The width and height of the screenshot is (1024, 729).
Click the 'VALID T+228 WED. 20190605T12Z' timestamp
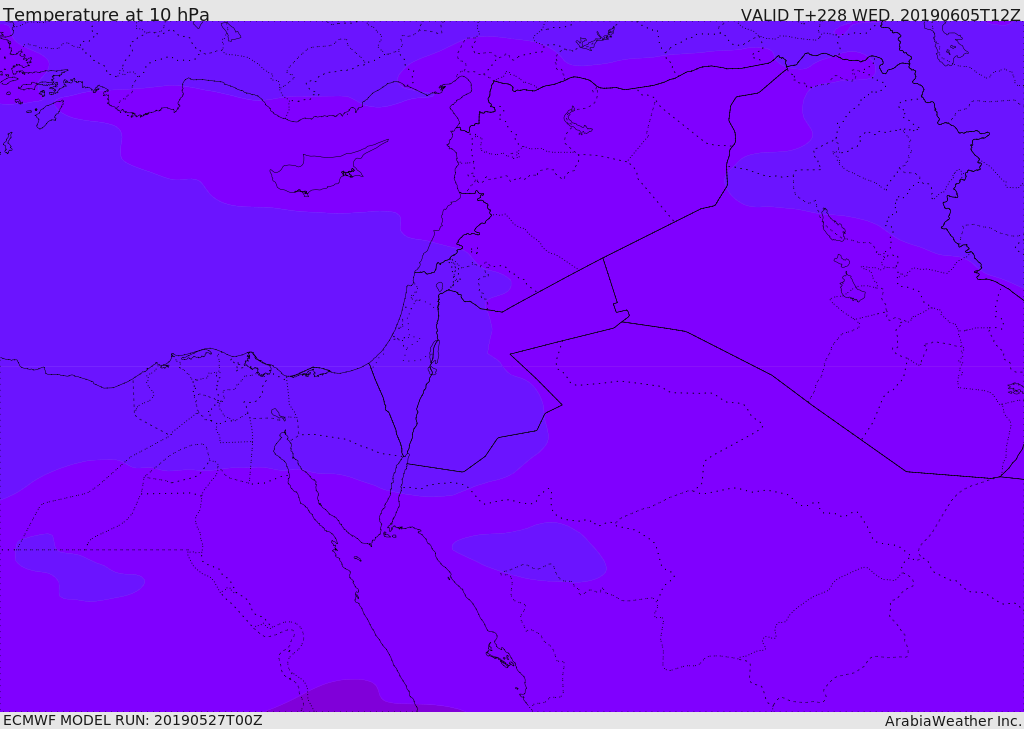pyautogui.click(x=880, y=14)
